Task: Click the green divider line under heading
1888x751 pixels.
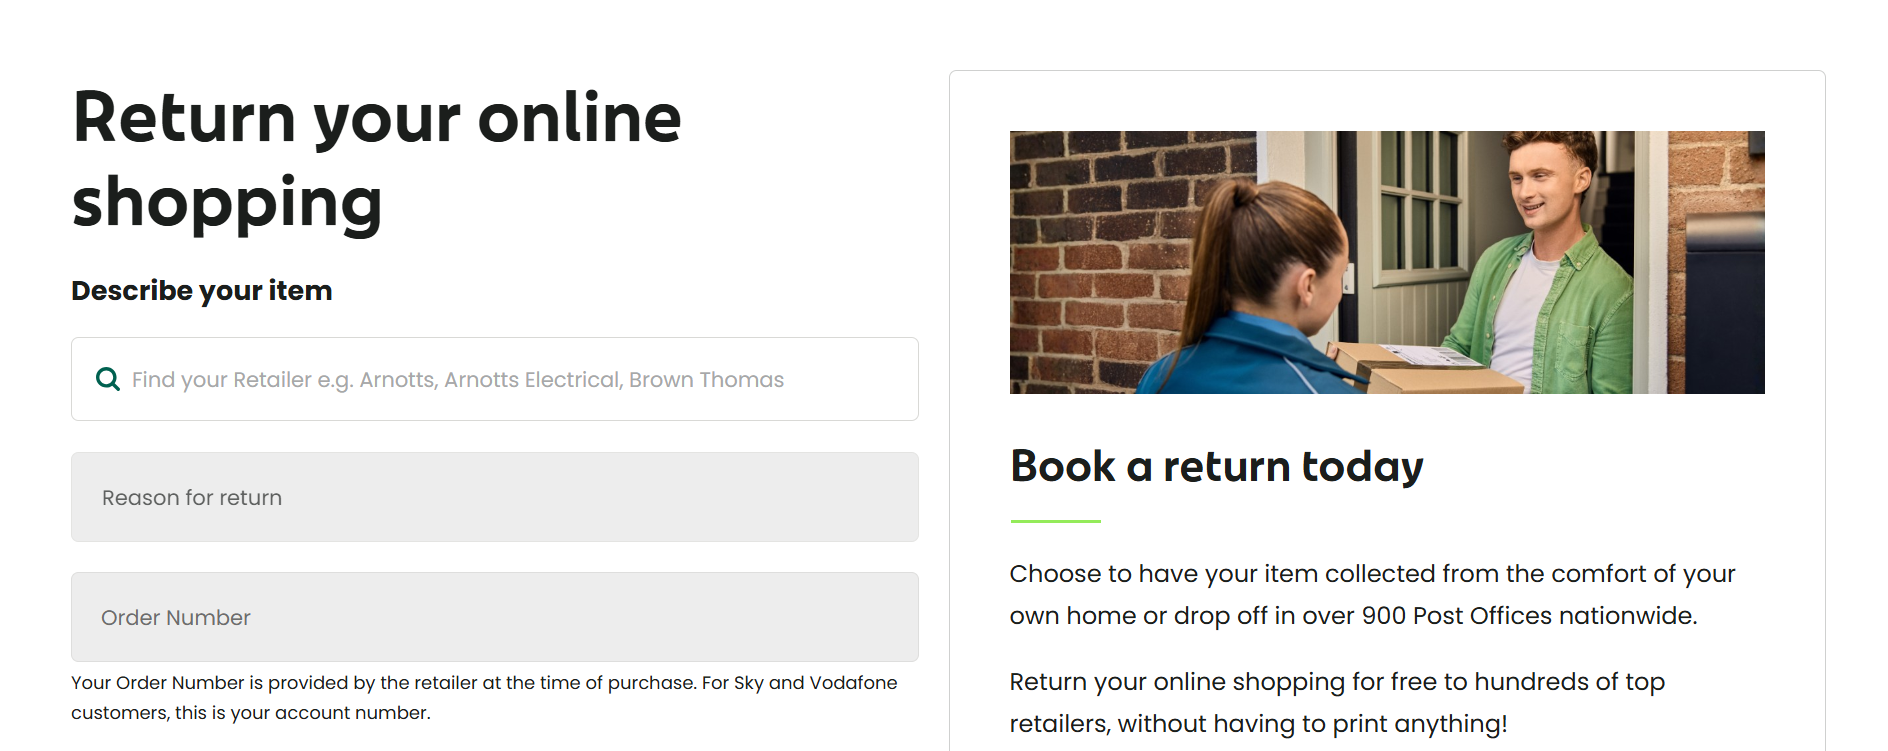Action: coord(1055,521)
